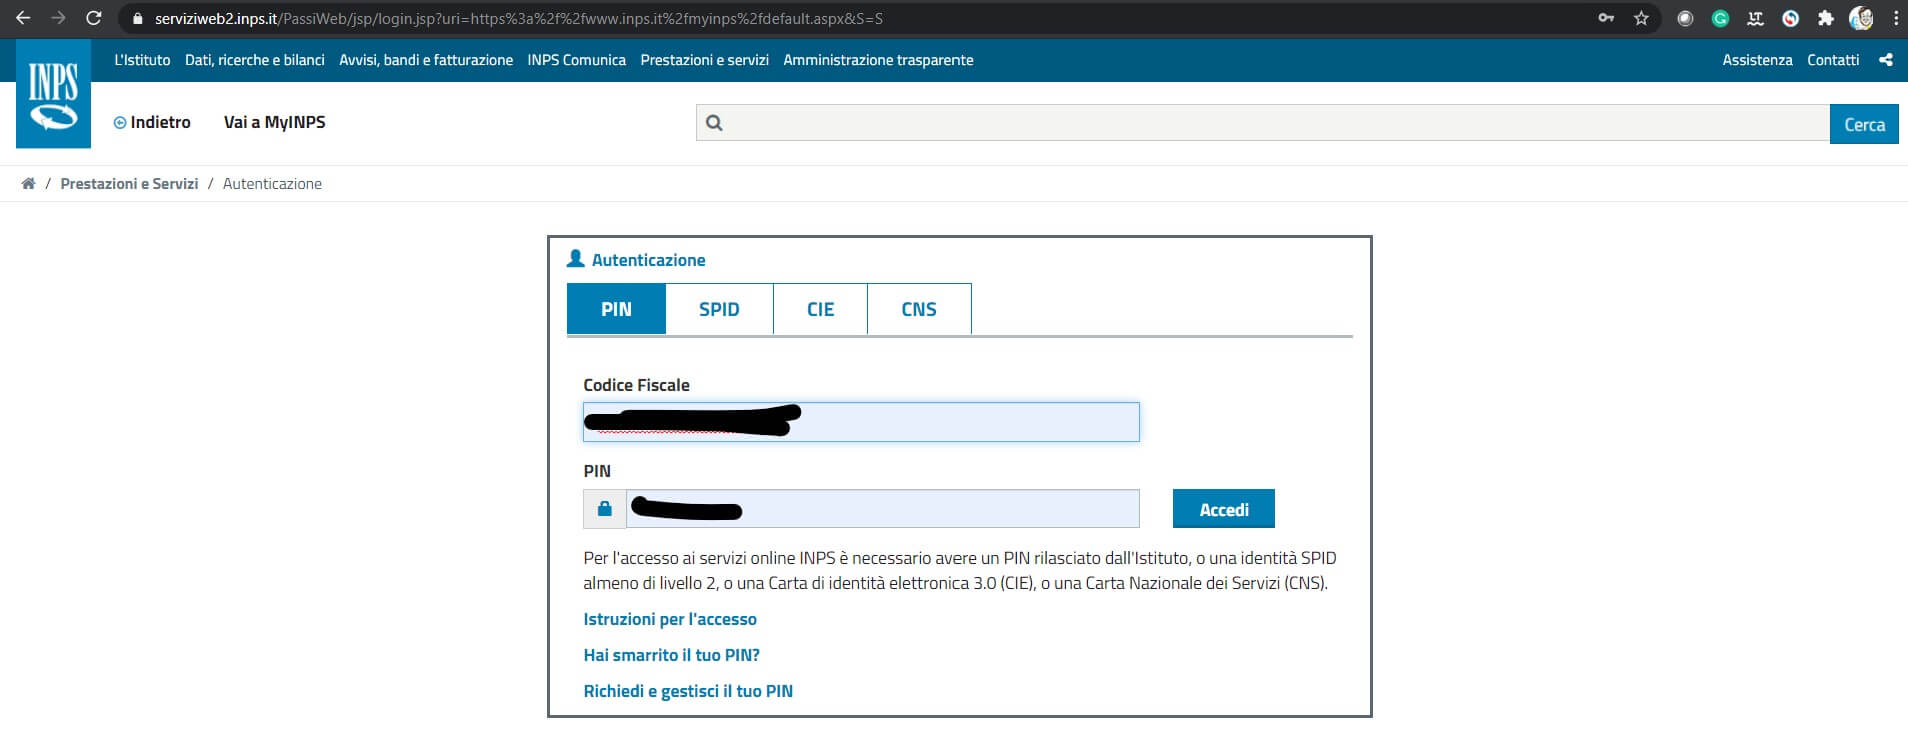Open 'Istruzioni per l'accesso' link
This screenshot has height=736, width=1908.
(x=669, y=619)
